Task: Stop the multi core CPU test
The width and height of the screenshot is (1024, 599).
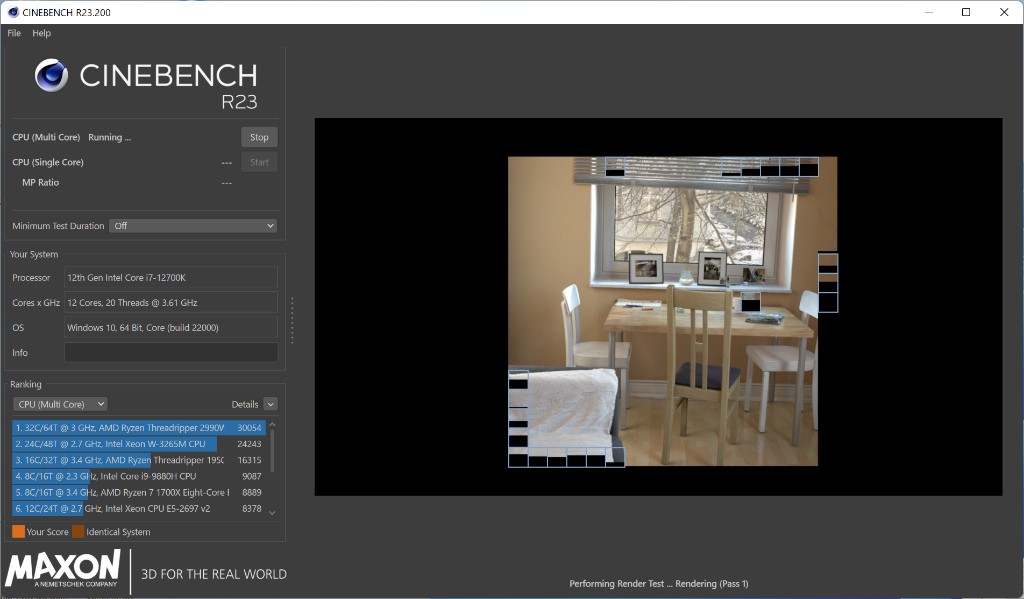Action: [259, 137]
